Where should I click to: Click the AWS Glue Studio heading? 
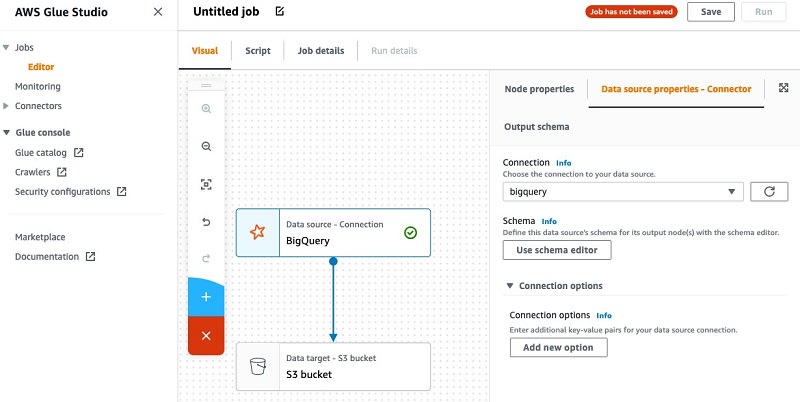[x=61, y=12]
